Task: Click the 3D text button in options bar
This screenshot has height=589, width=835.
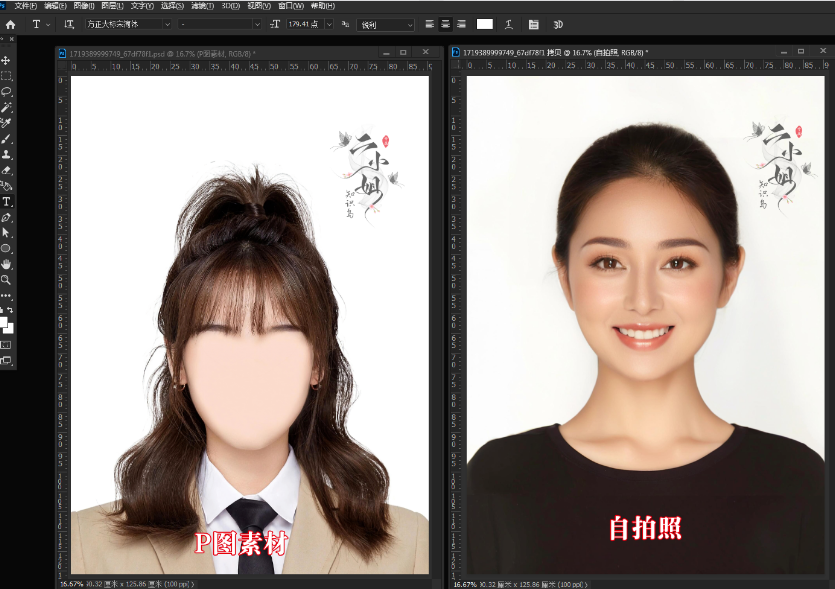Action: pos(558,24)
